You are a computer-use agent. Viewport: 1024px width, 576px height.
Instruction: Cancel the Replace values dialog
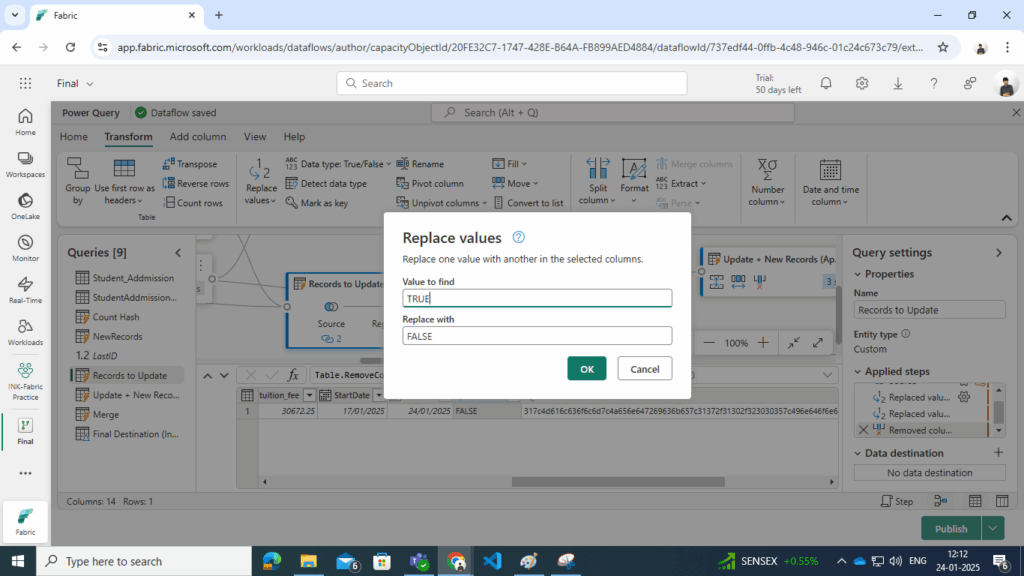pyautogui.click(x=645, y=369)
